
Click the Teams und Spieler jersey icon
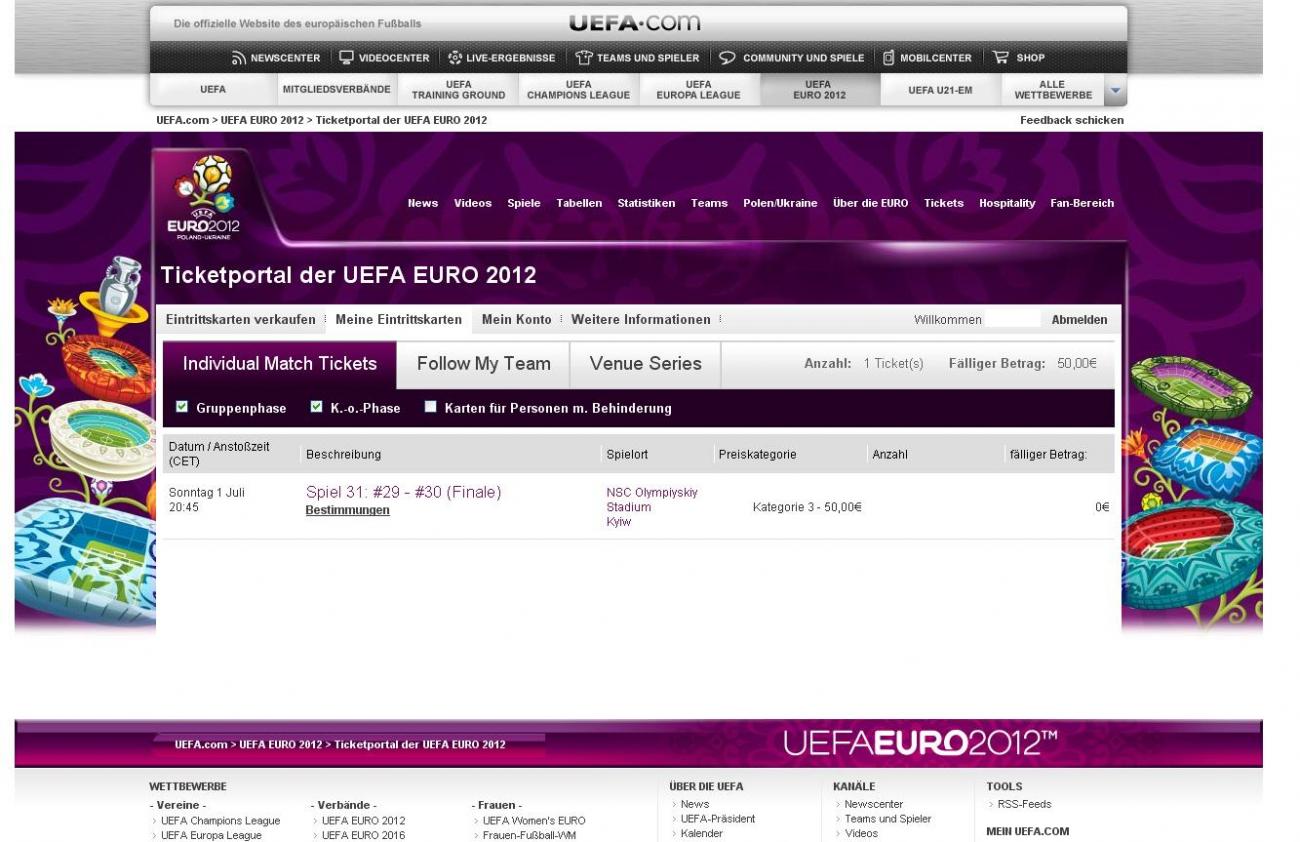(x=584, y=58)
